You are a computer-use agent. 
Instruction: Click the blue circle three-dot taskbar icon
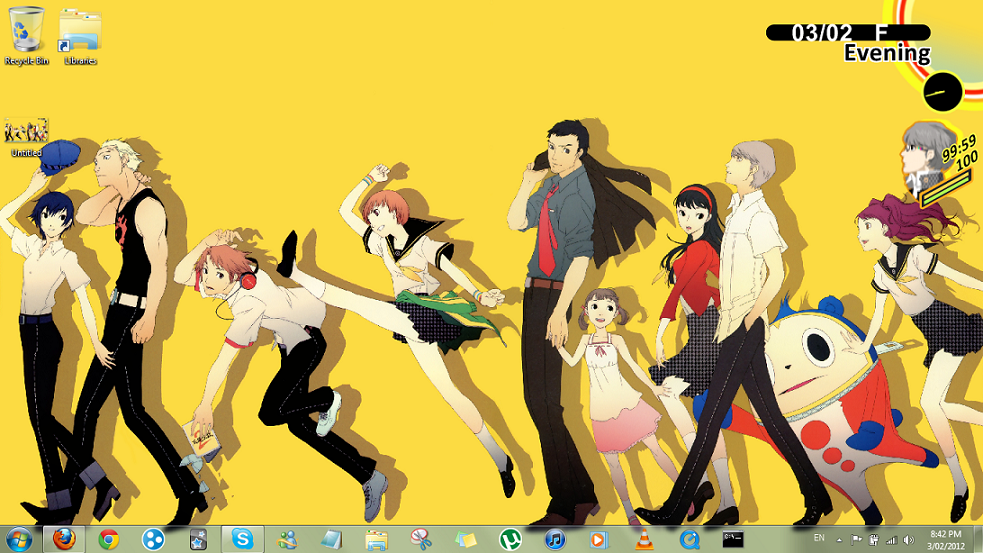tap(153, 539)
